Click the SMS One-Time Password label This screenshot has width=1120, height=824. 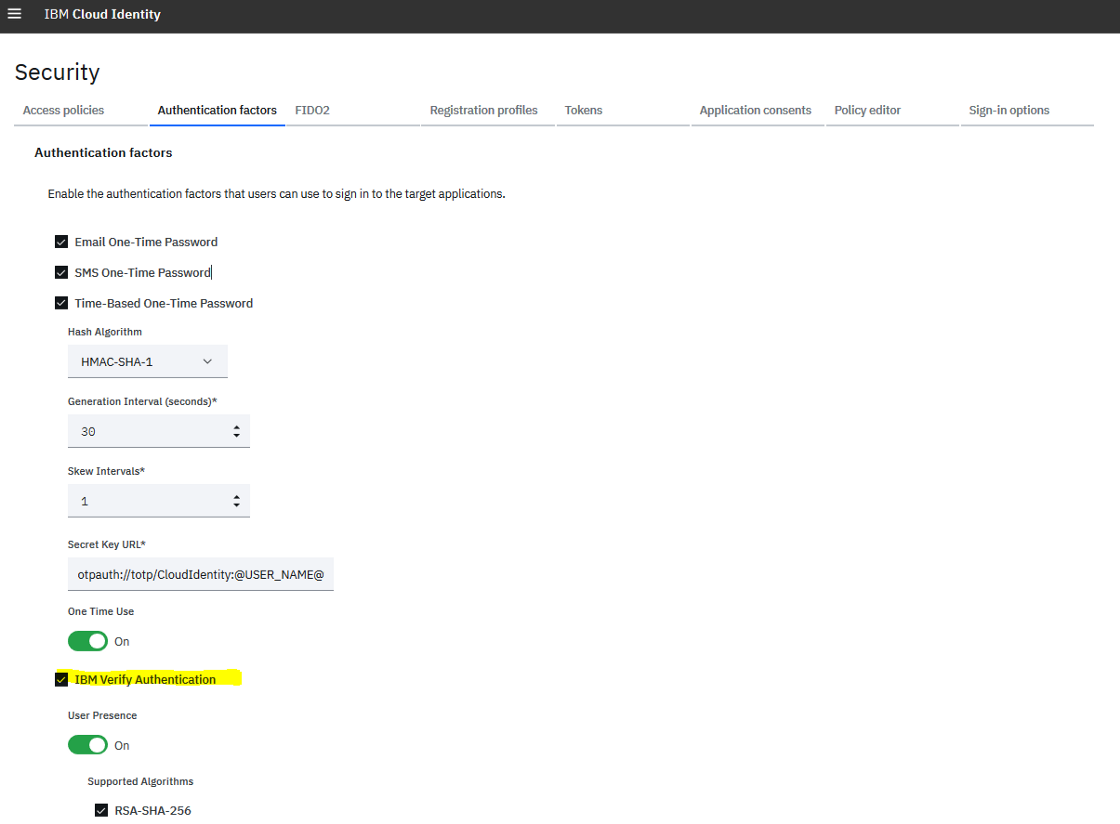point(143,273)
